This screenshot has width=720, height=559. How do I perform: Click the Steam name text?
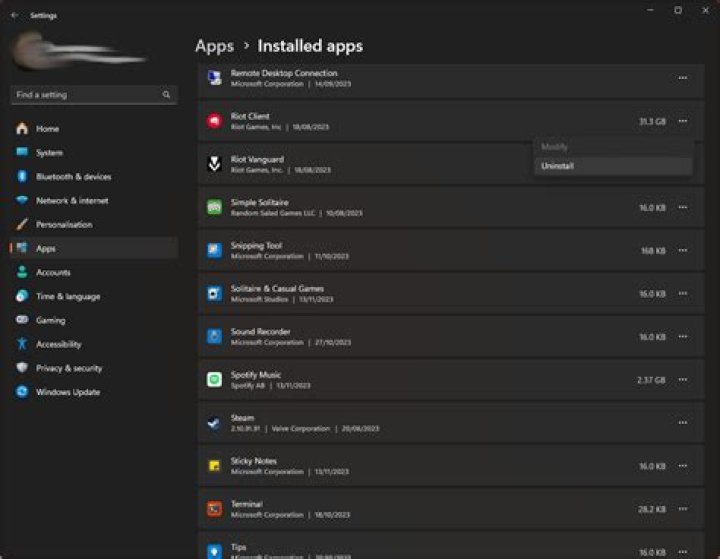(x=242, y=418)
